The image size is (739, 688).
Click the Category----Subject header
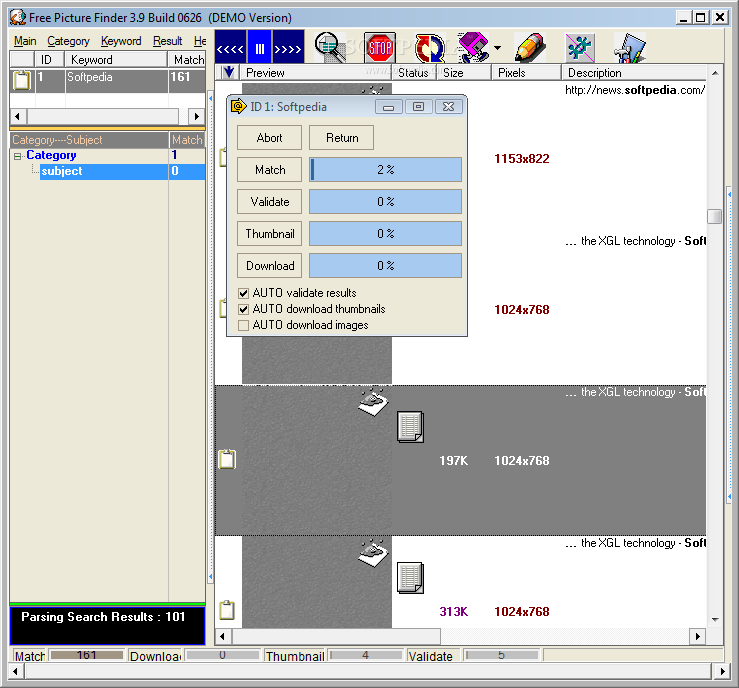point(89,140)
